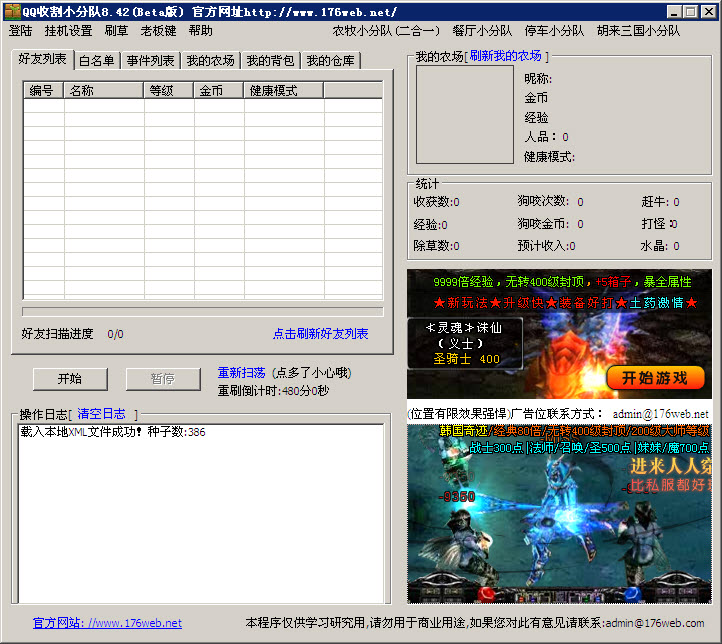Switch to the 我的仓库 tab
Viewport: 722px width, 644px height.
[331, 61]
